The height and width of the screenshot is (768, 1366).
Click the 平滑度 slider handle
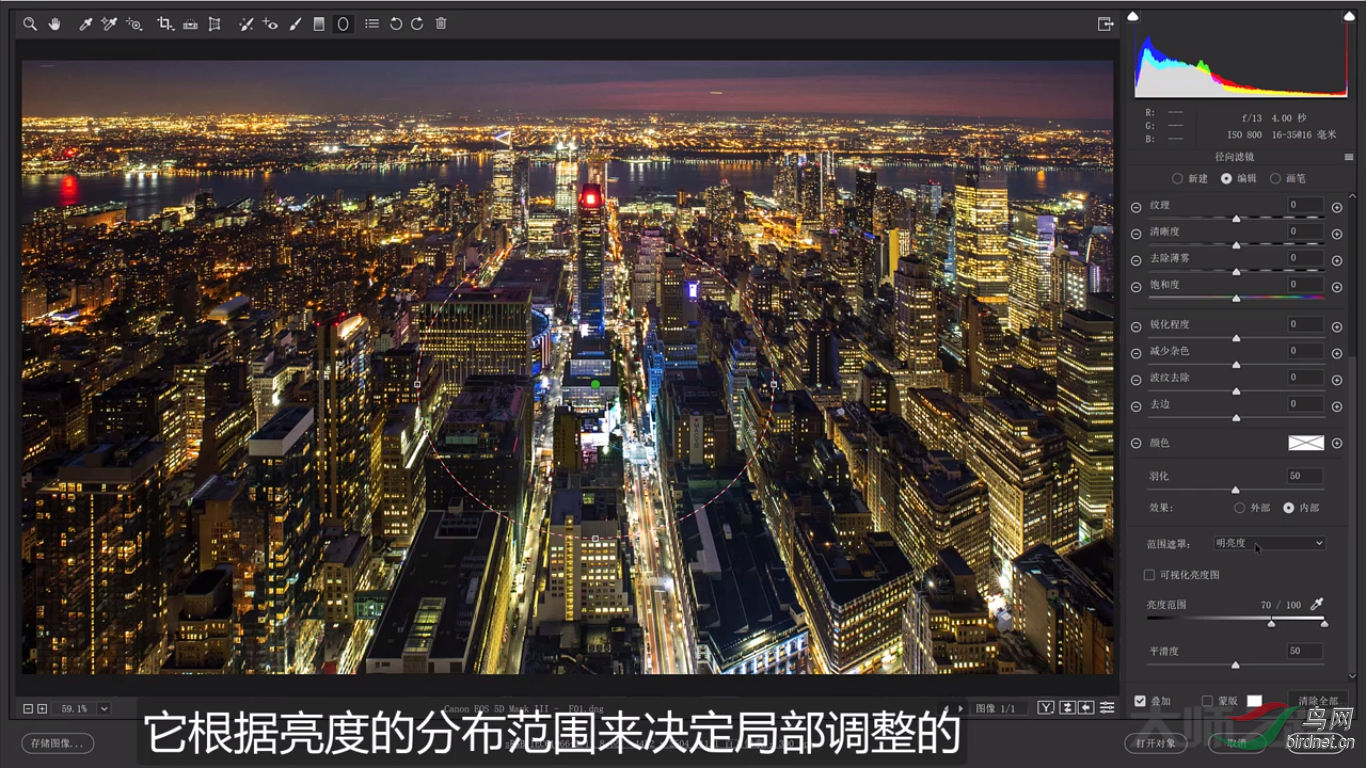click(x=1235, y=664)
